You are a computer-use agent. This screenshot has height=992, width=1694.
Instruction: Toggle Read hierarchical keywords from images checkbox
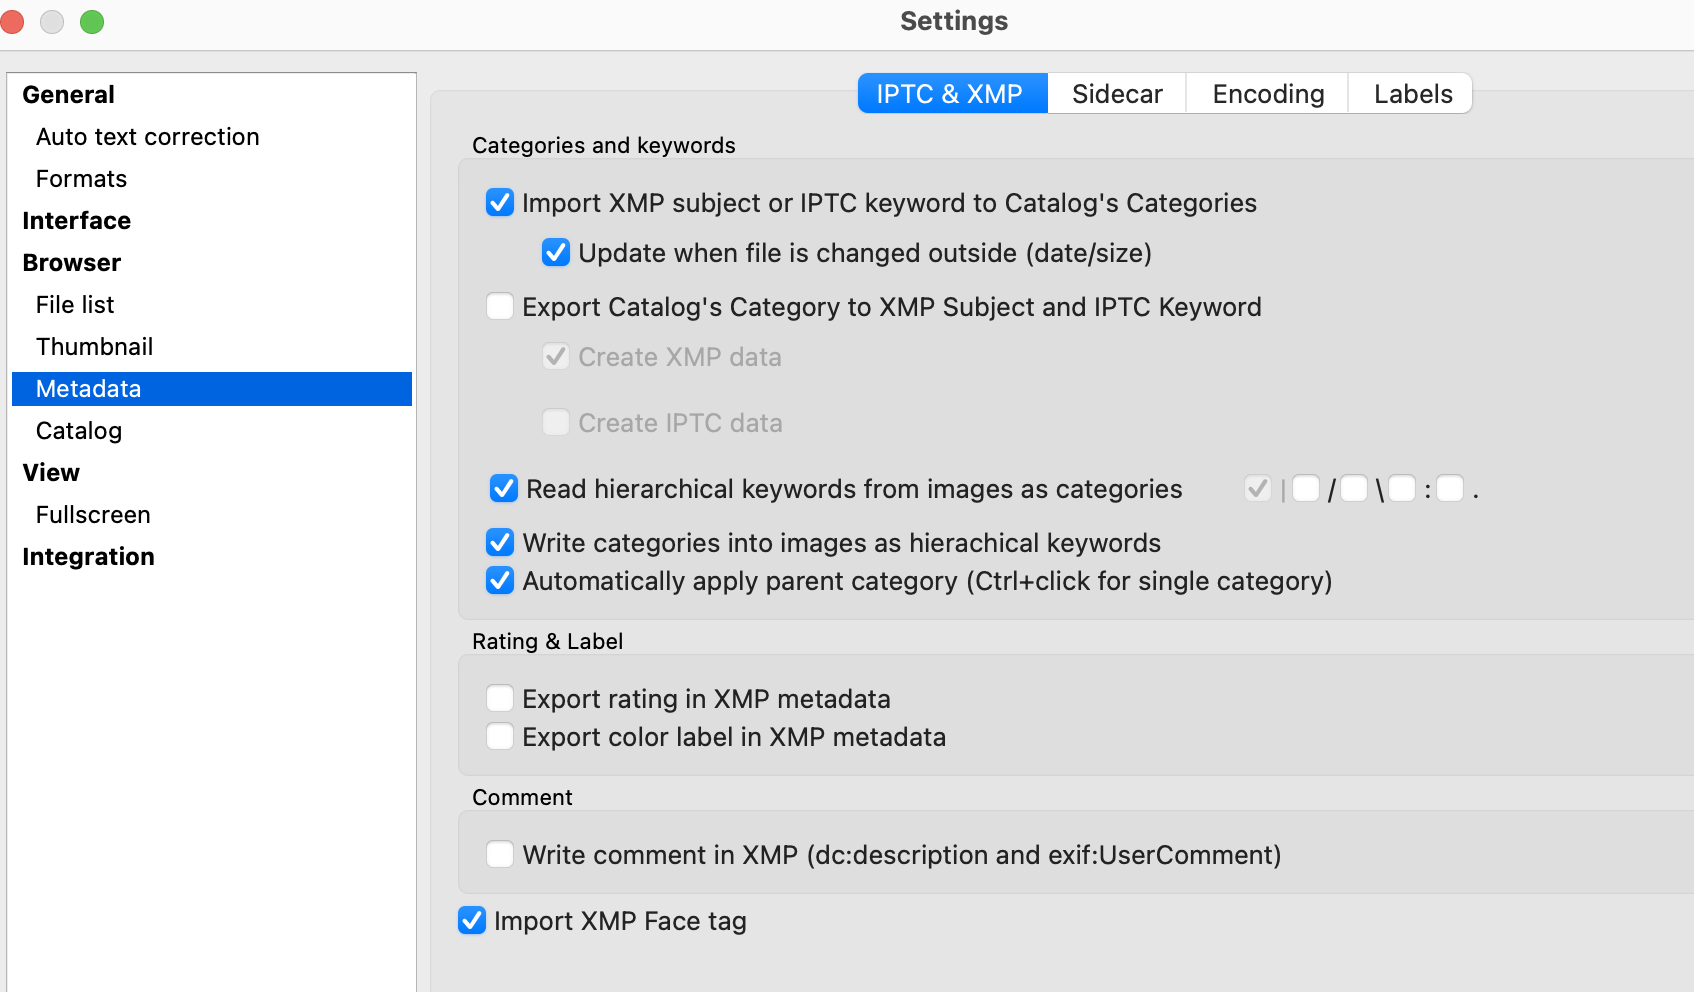click(x=504, y=489)
